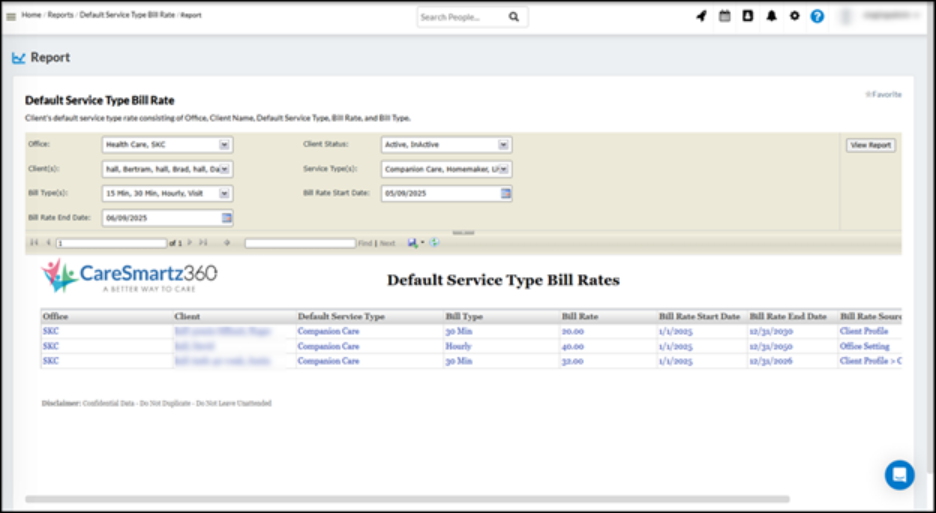Click Bill Rate End Date column header
This screenshot has height=513, width=936.
point(792,317)
